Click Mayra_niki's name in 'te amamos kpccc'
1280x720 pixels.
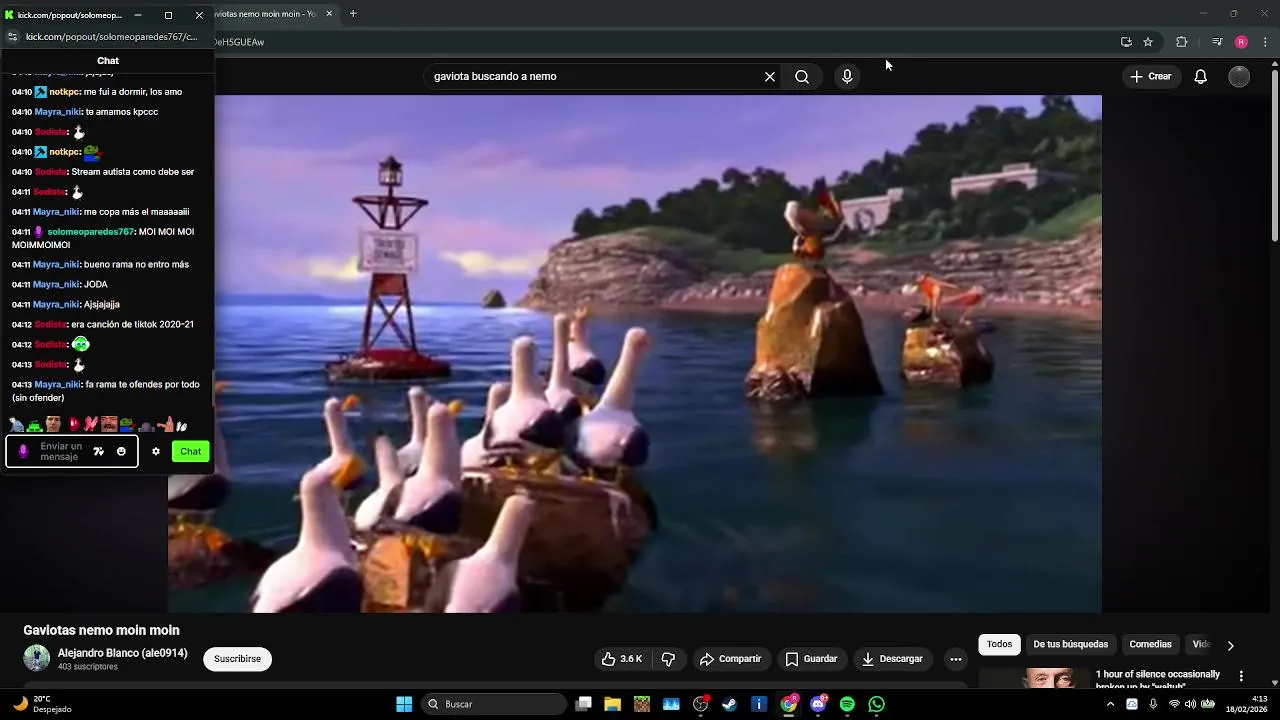57,112
